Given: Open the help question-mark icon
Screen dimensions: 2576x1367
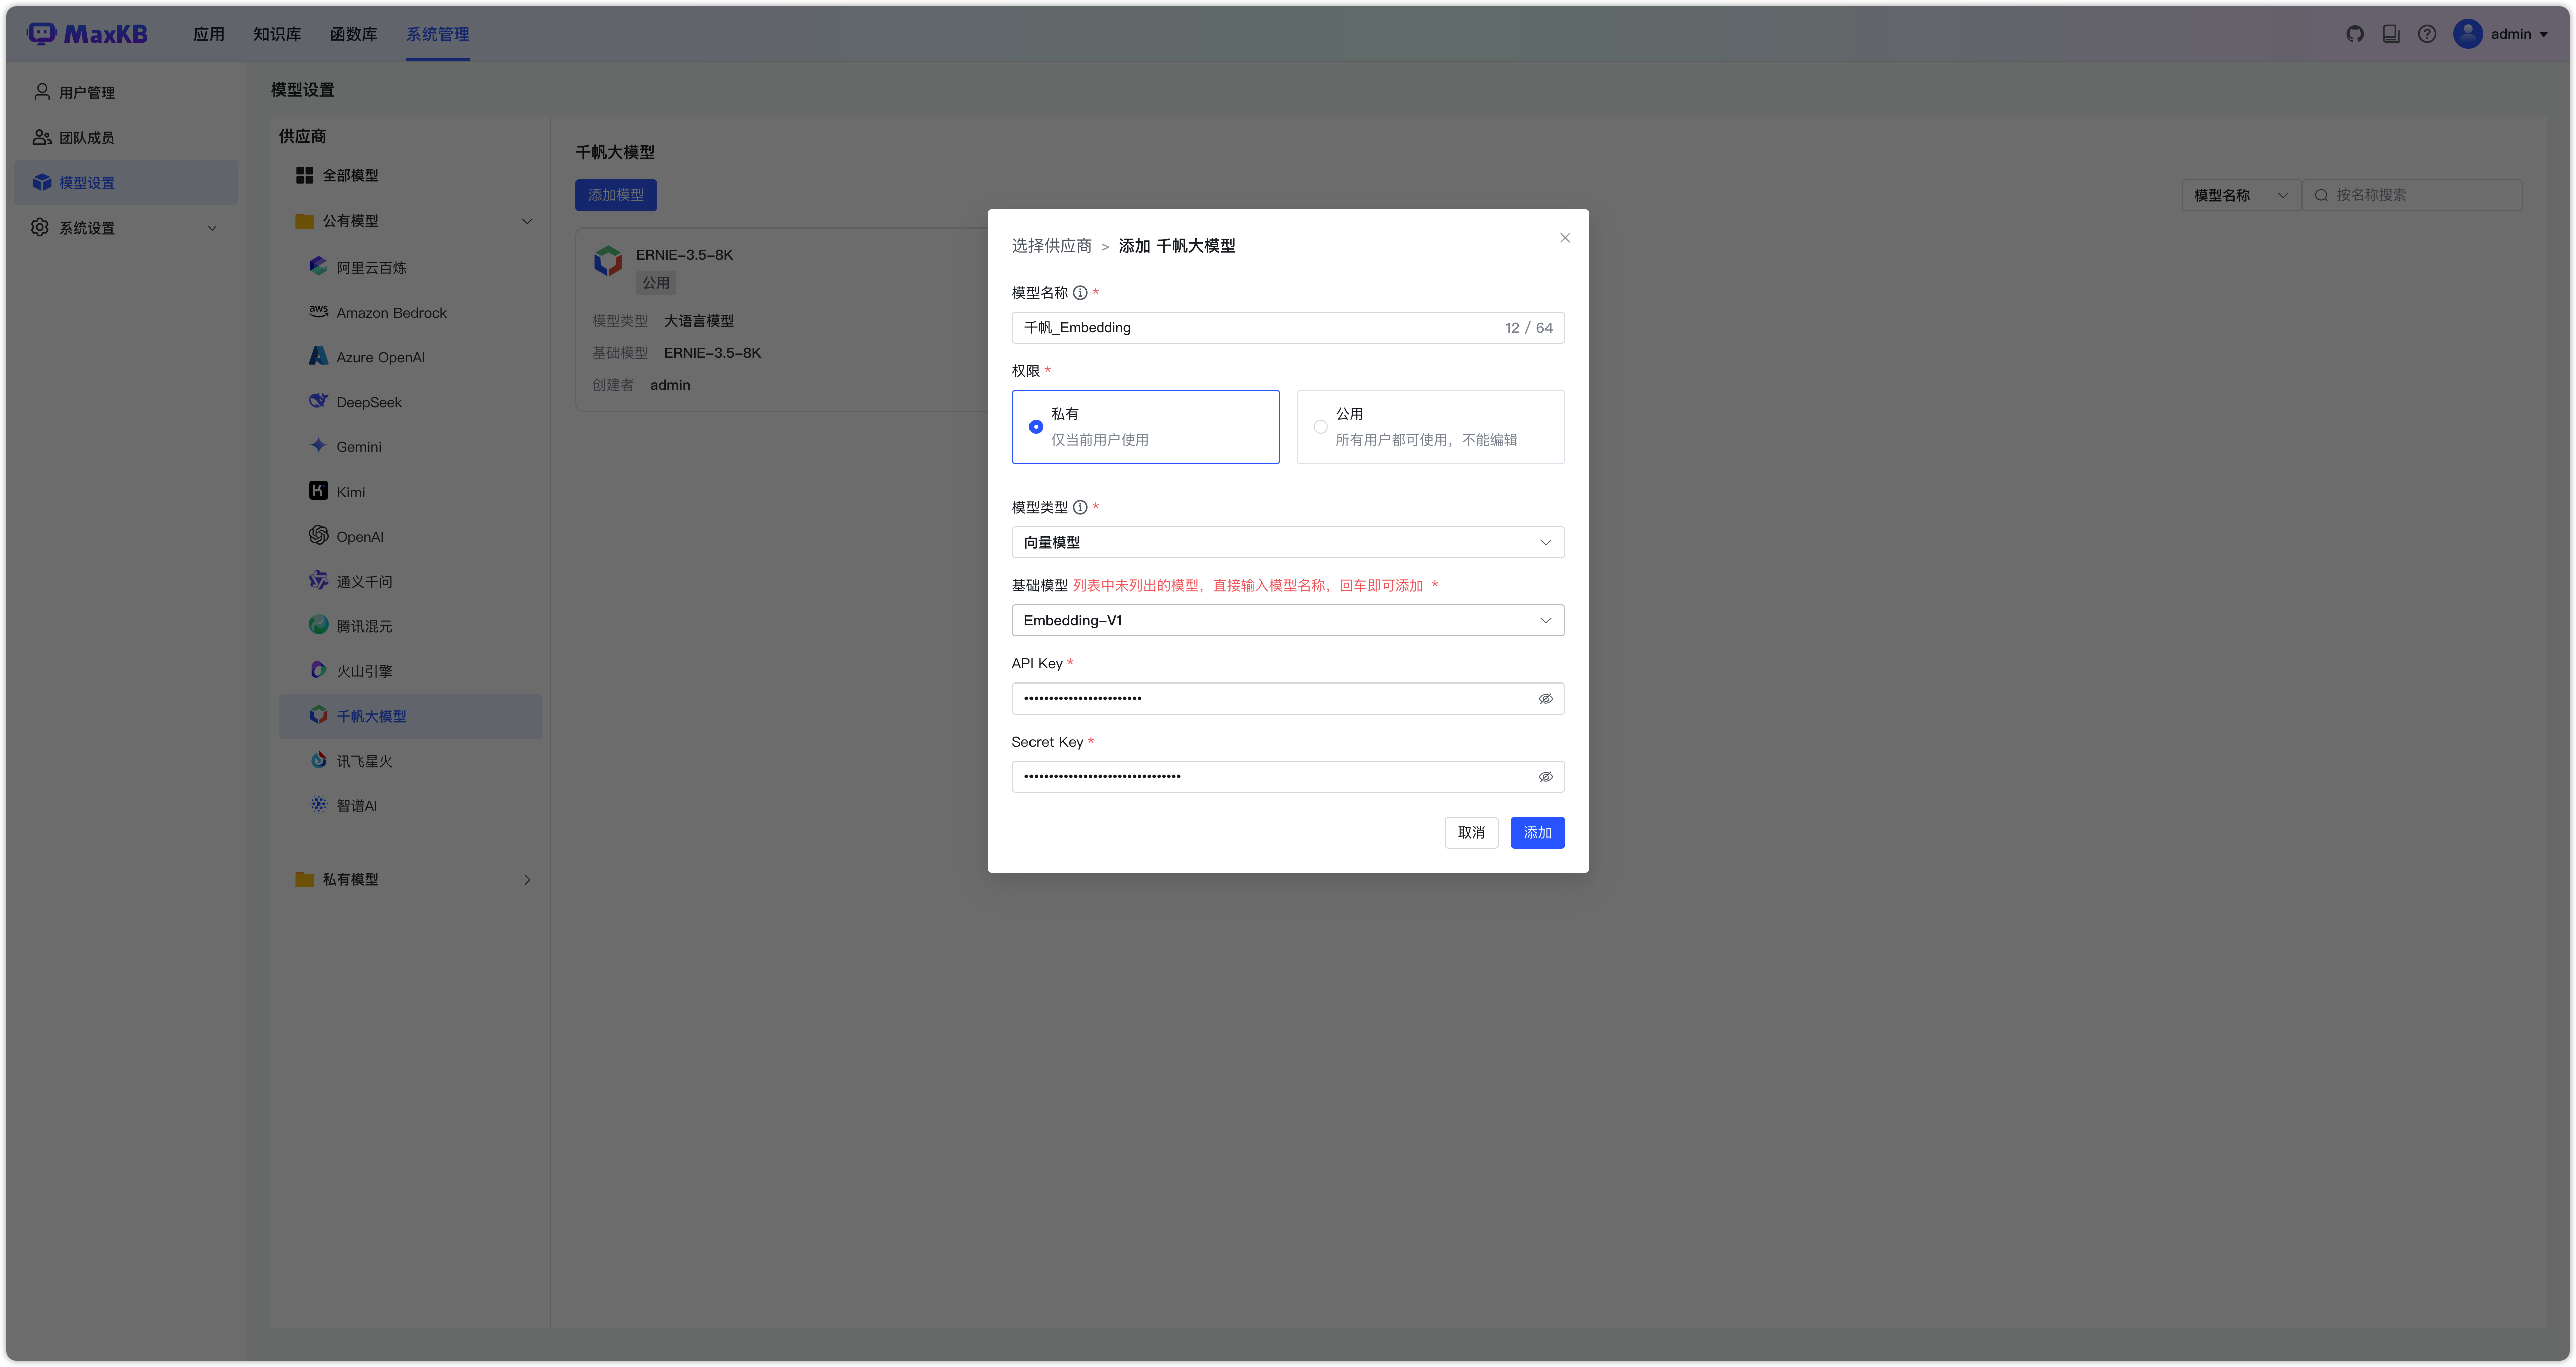Looking at the screenshot, I should [x=2427, y=34].
